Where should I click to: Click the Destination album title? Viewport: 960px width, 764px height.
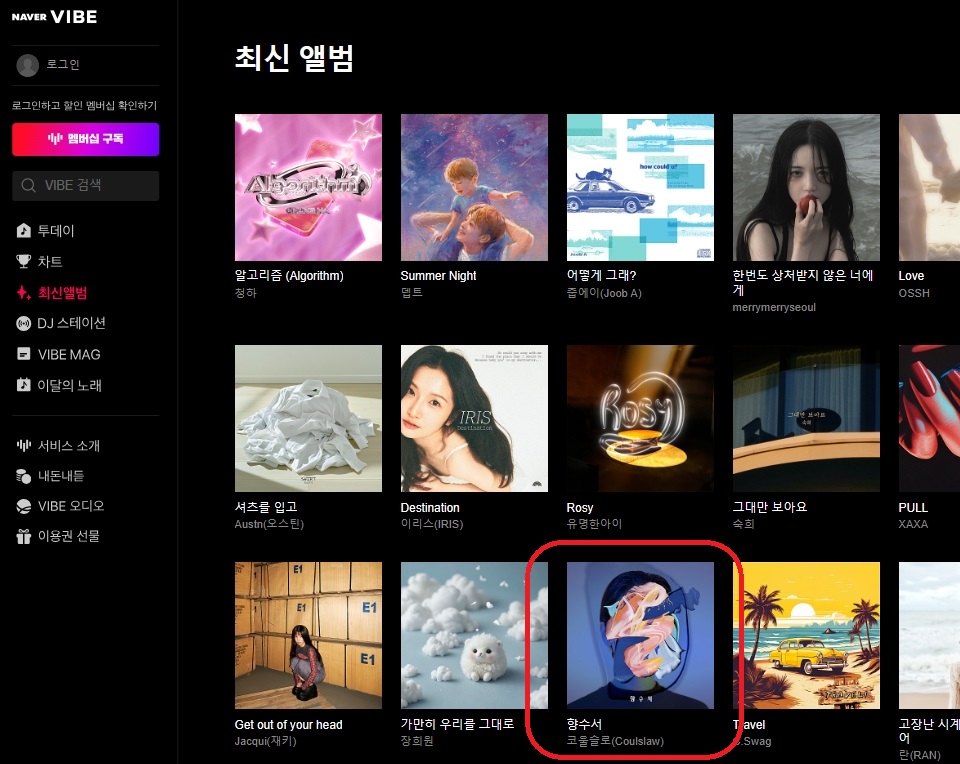coord(430,507)
